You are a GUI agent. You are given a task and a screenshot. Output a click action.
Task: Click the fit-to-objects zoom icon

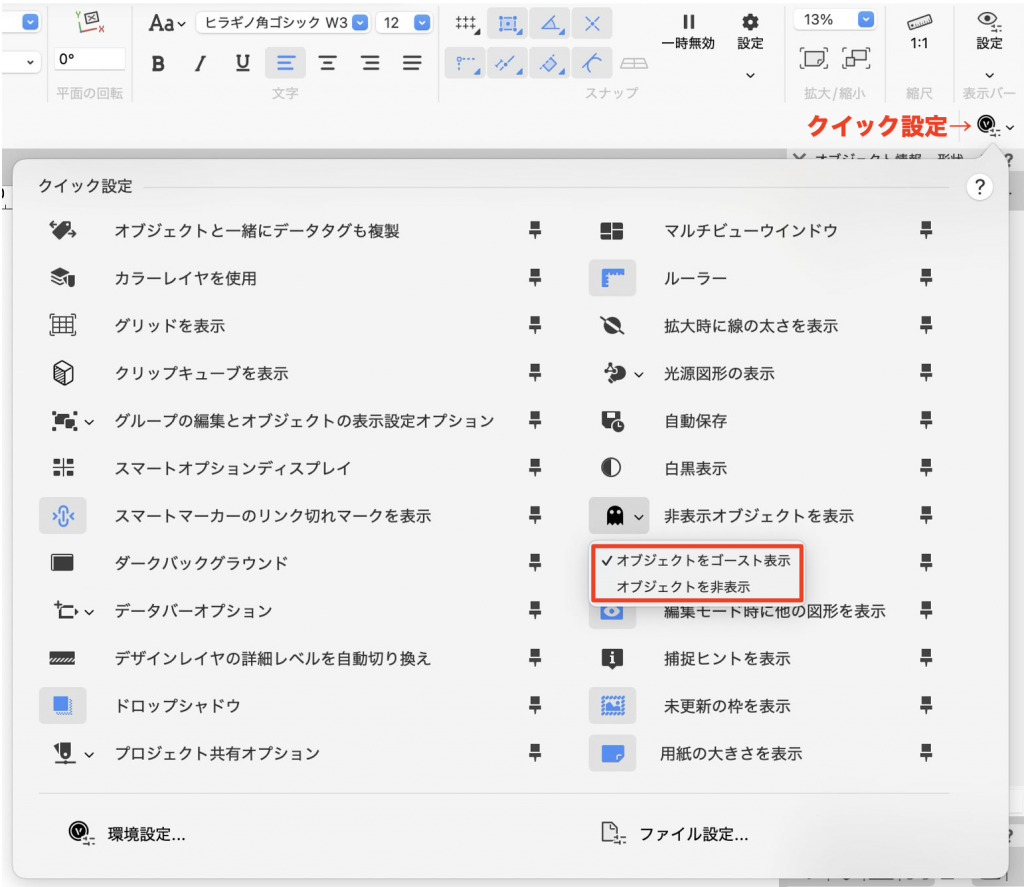pos(856,59)
